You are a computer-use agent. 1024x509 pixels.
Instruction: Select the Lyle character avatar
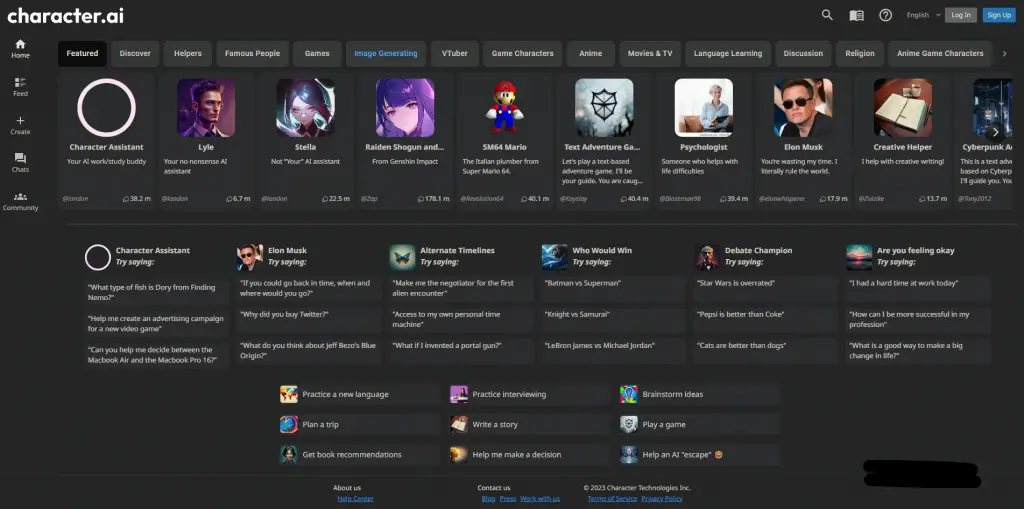click(206, 108)
